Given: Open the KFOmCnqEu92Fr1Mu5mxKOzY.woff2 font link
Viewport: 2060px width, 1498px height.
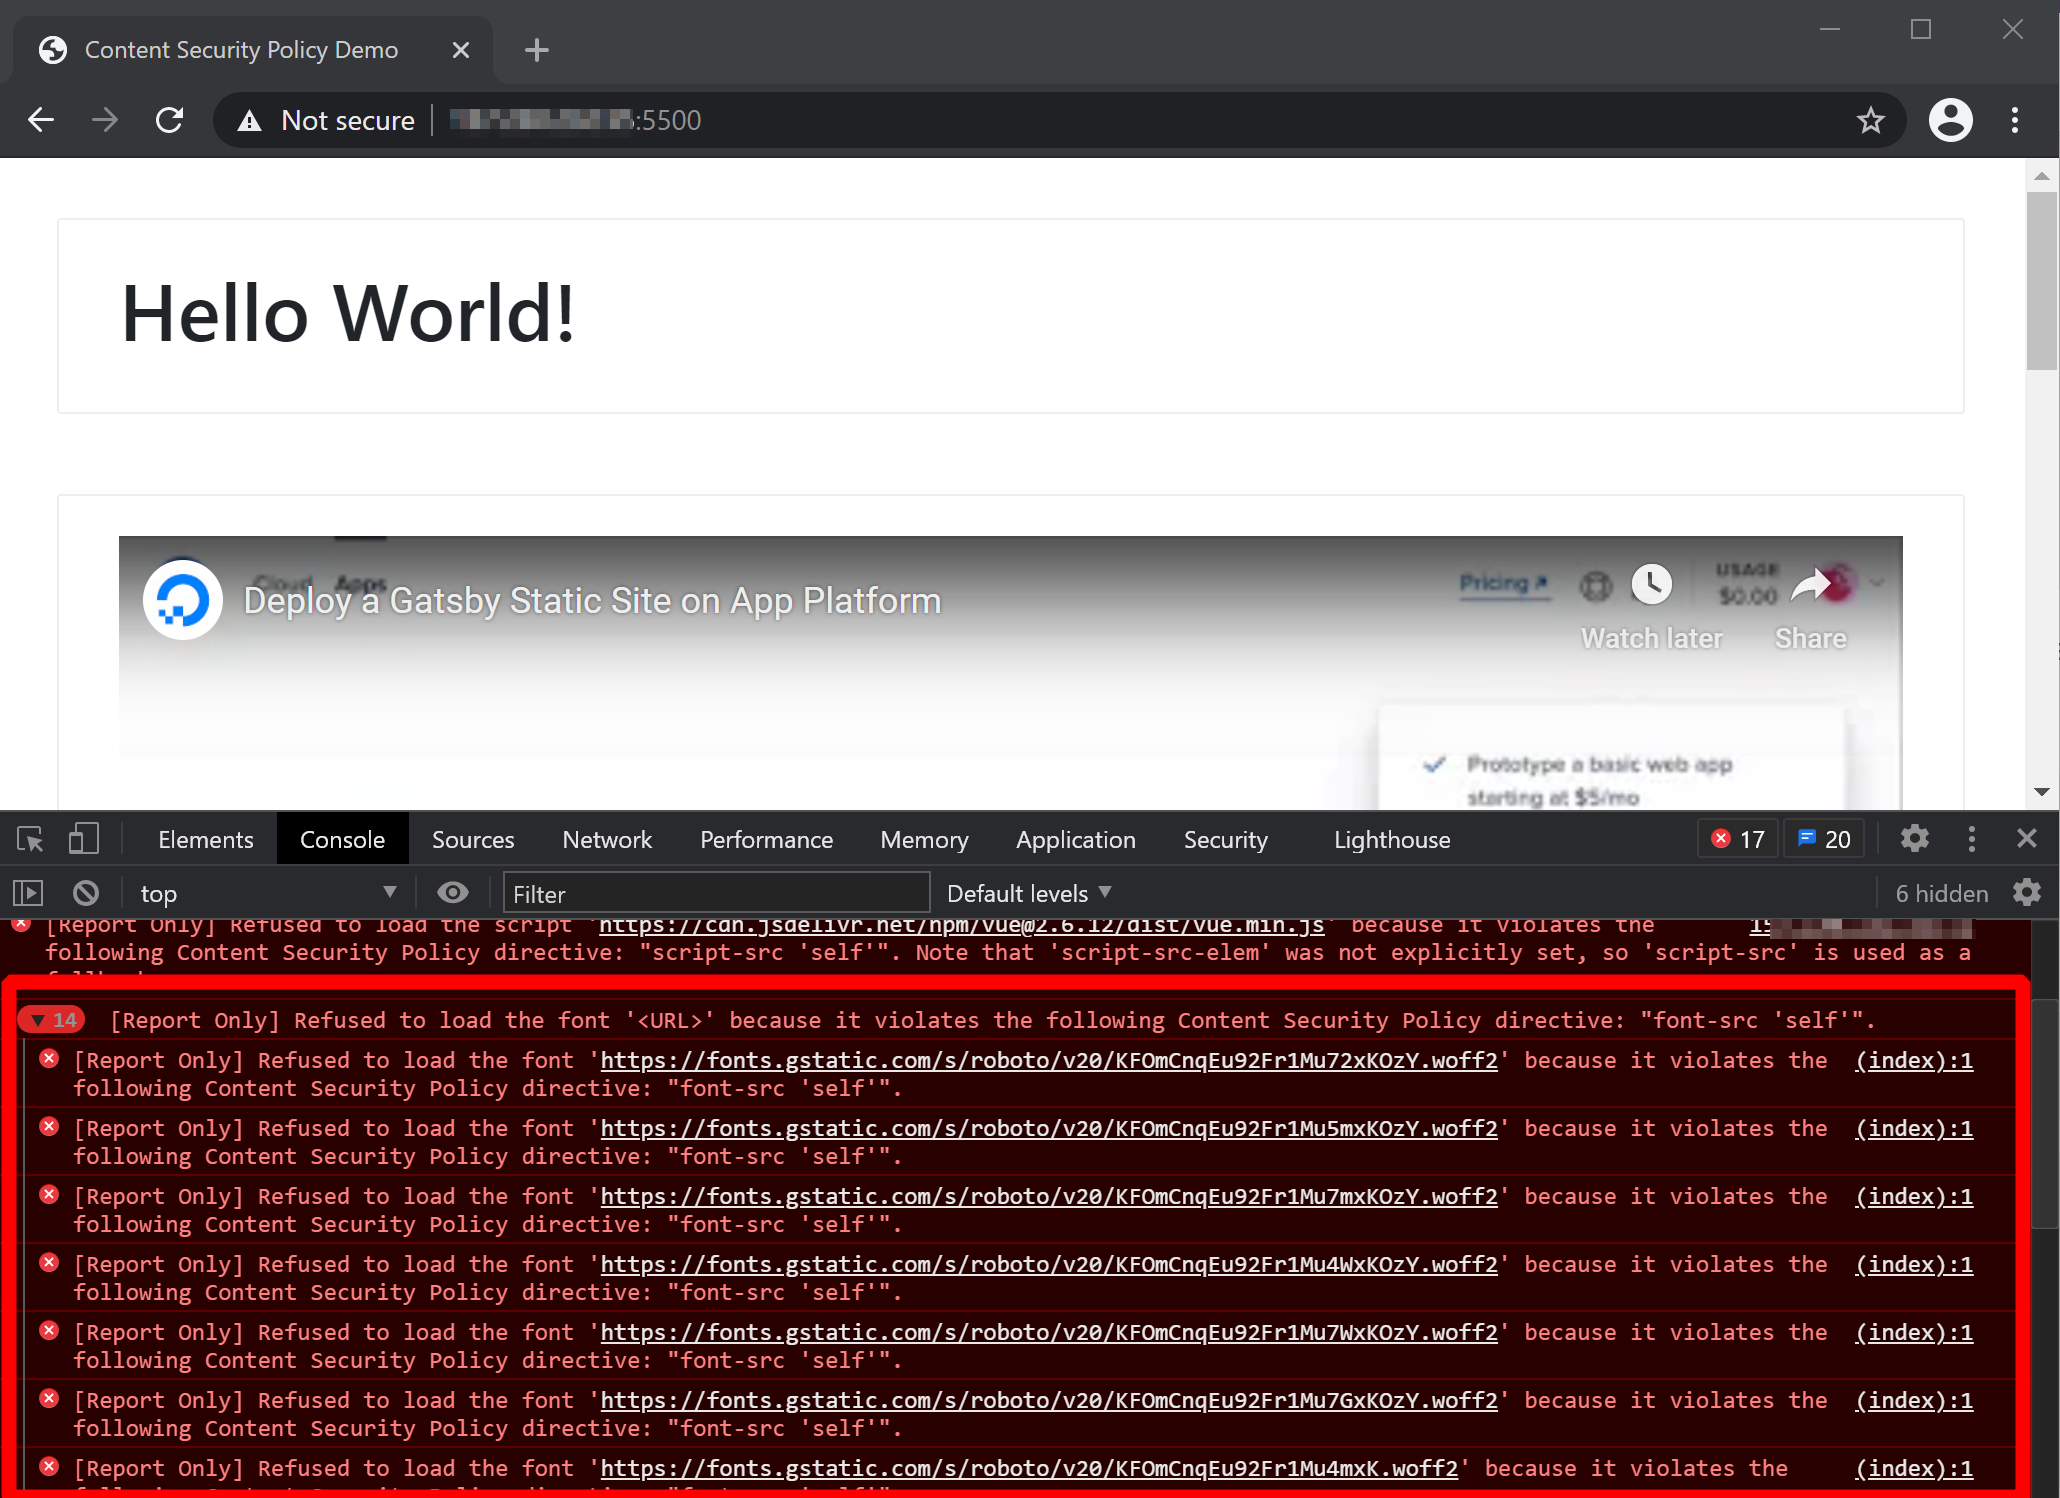Looking at the screenshot, I should 1049,1128.
